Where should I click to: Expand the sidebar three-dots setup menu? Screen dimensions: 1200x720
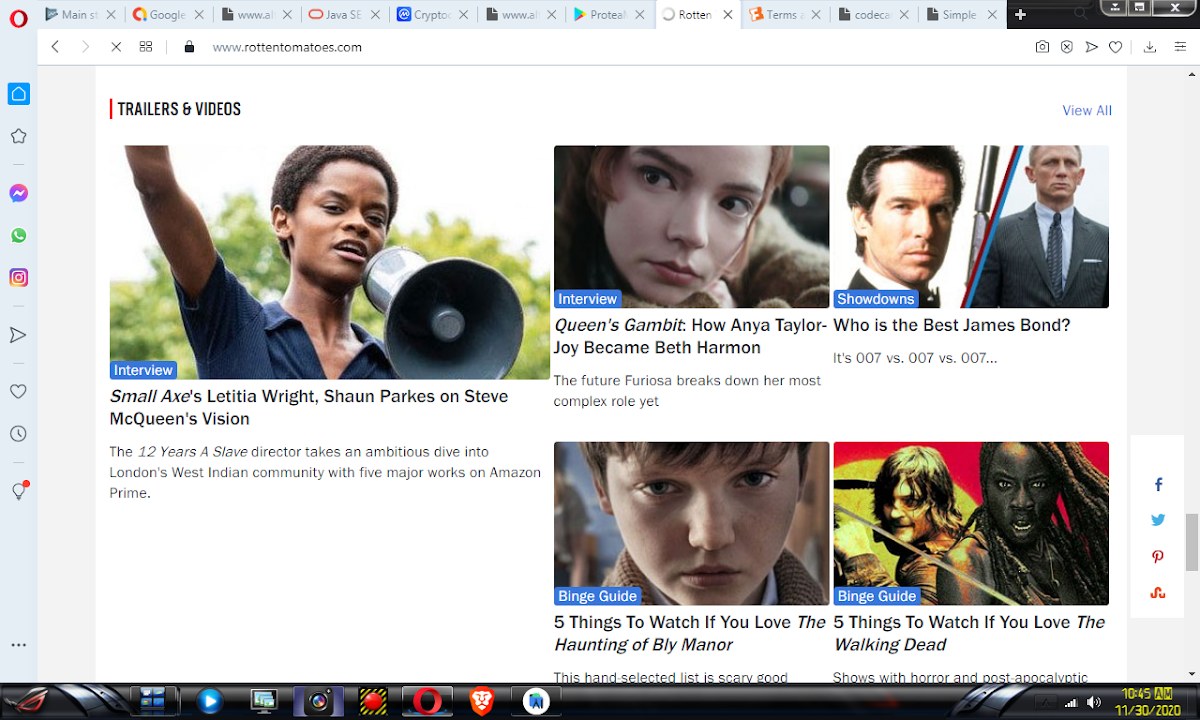click(18, 646)
